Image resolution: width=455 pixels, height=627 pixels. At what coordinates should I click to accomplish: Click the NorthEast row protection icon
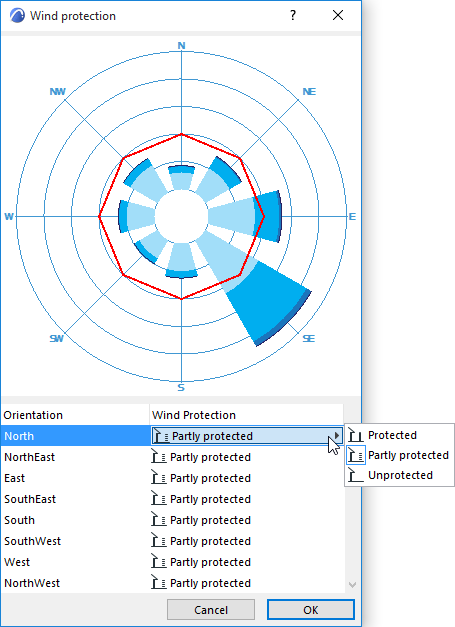159,457
